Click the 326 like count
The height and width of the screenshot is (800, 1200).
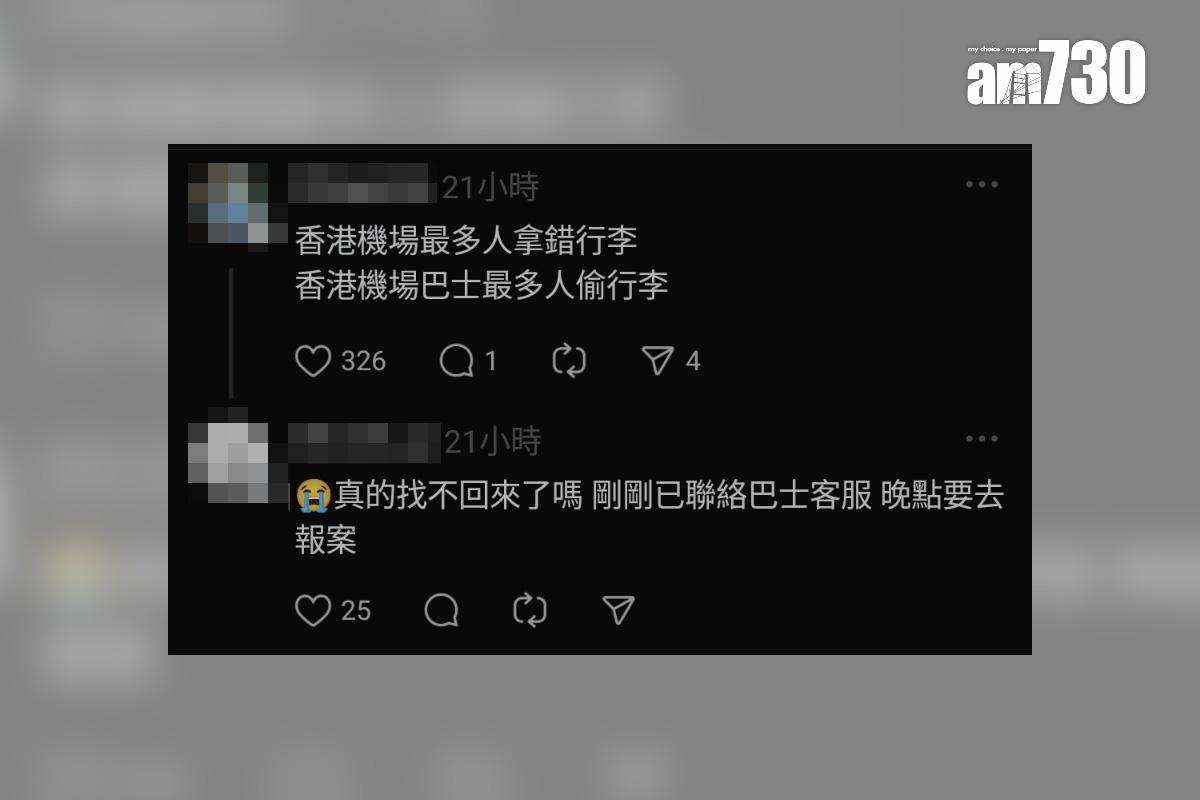[363, 361]
